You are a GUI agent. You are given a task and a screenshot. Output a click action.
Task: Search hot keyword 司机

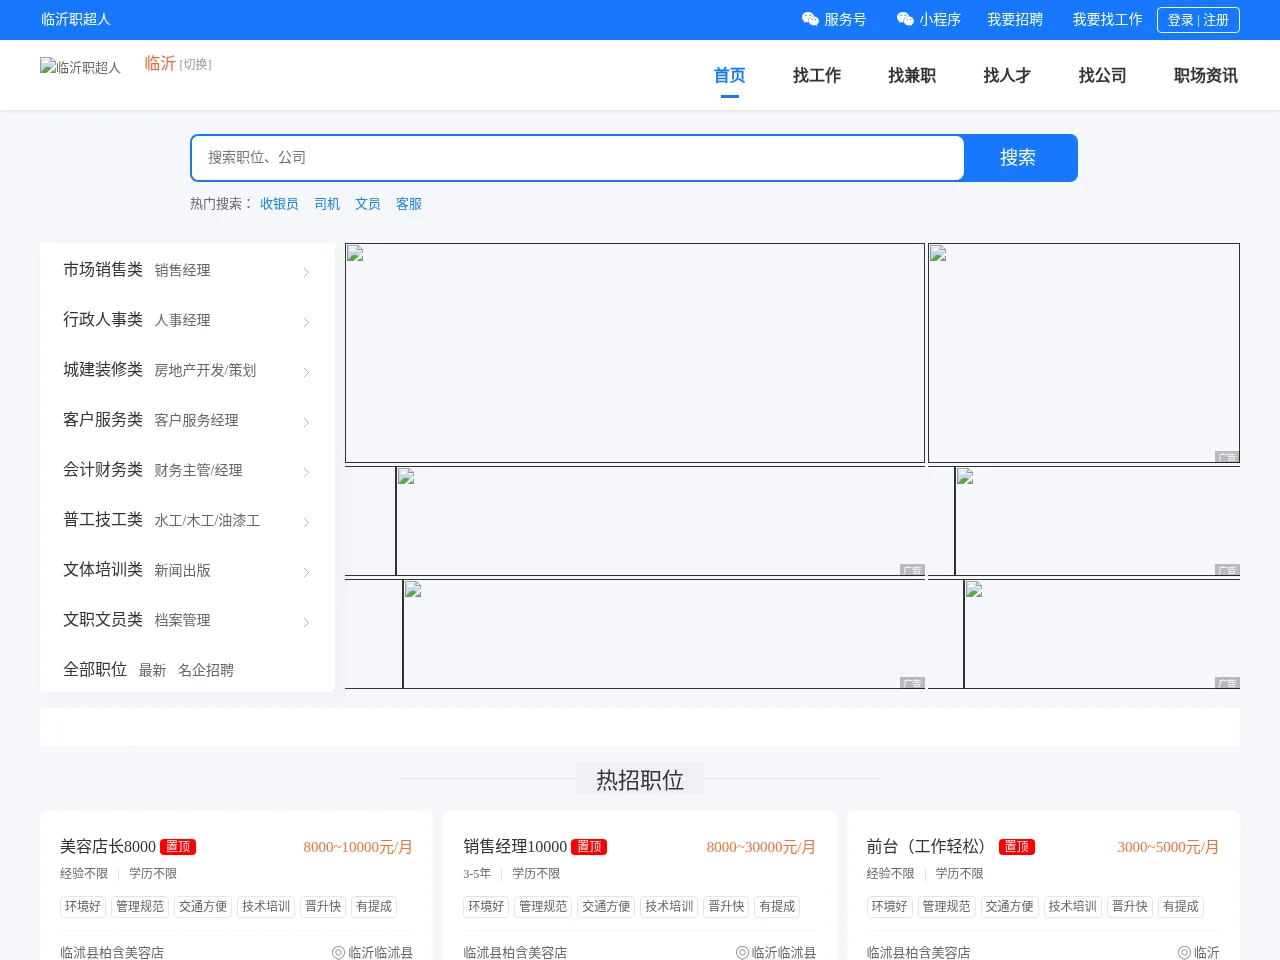pos(327,204)
